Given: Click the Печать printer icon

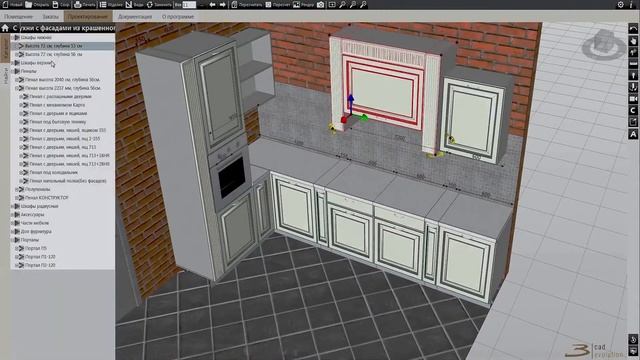Looking at the screenshot, I should (78, 4).
